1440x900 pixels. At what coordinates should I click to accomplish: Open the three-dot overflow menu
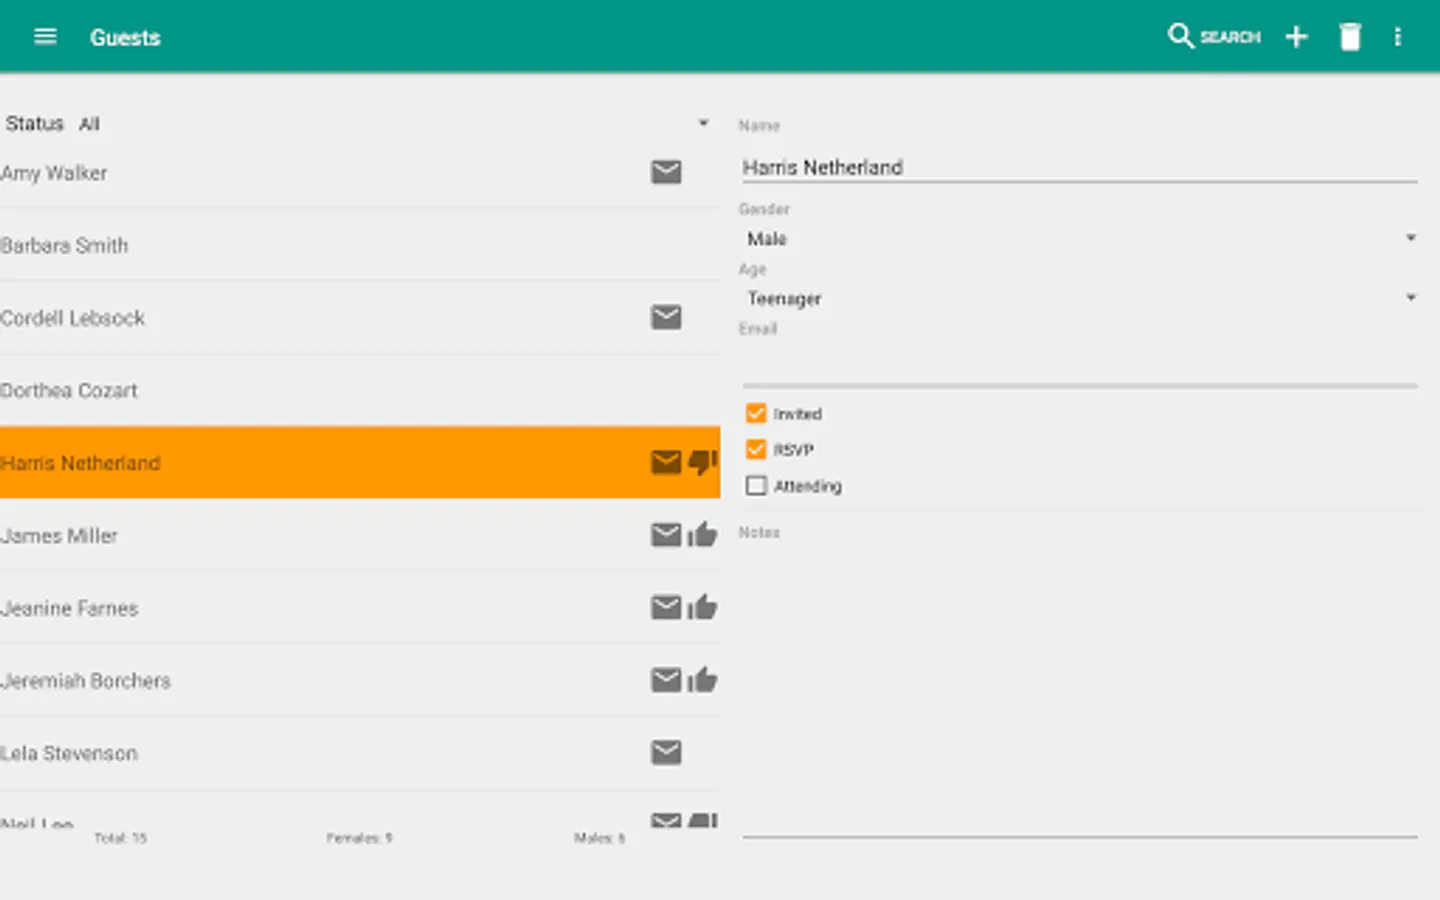1398,37
